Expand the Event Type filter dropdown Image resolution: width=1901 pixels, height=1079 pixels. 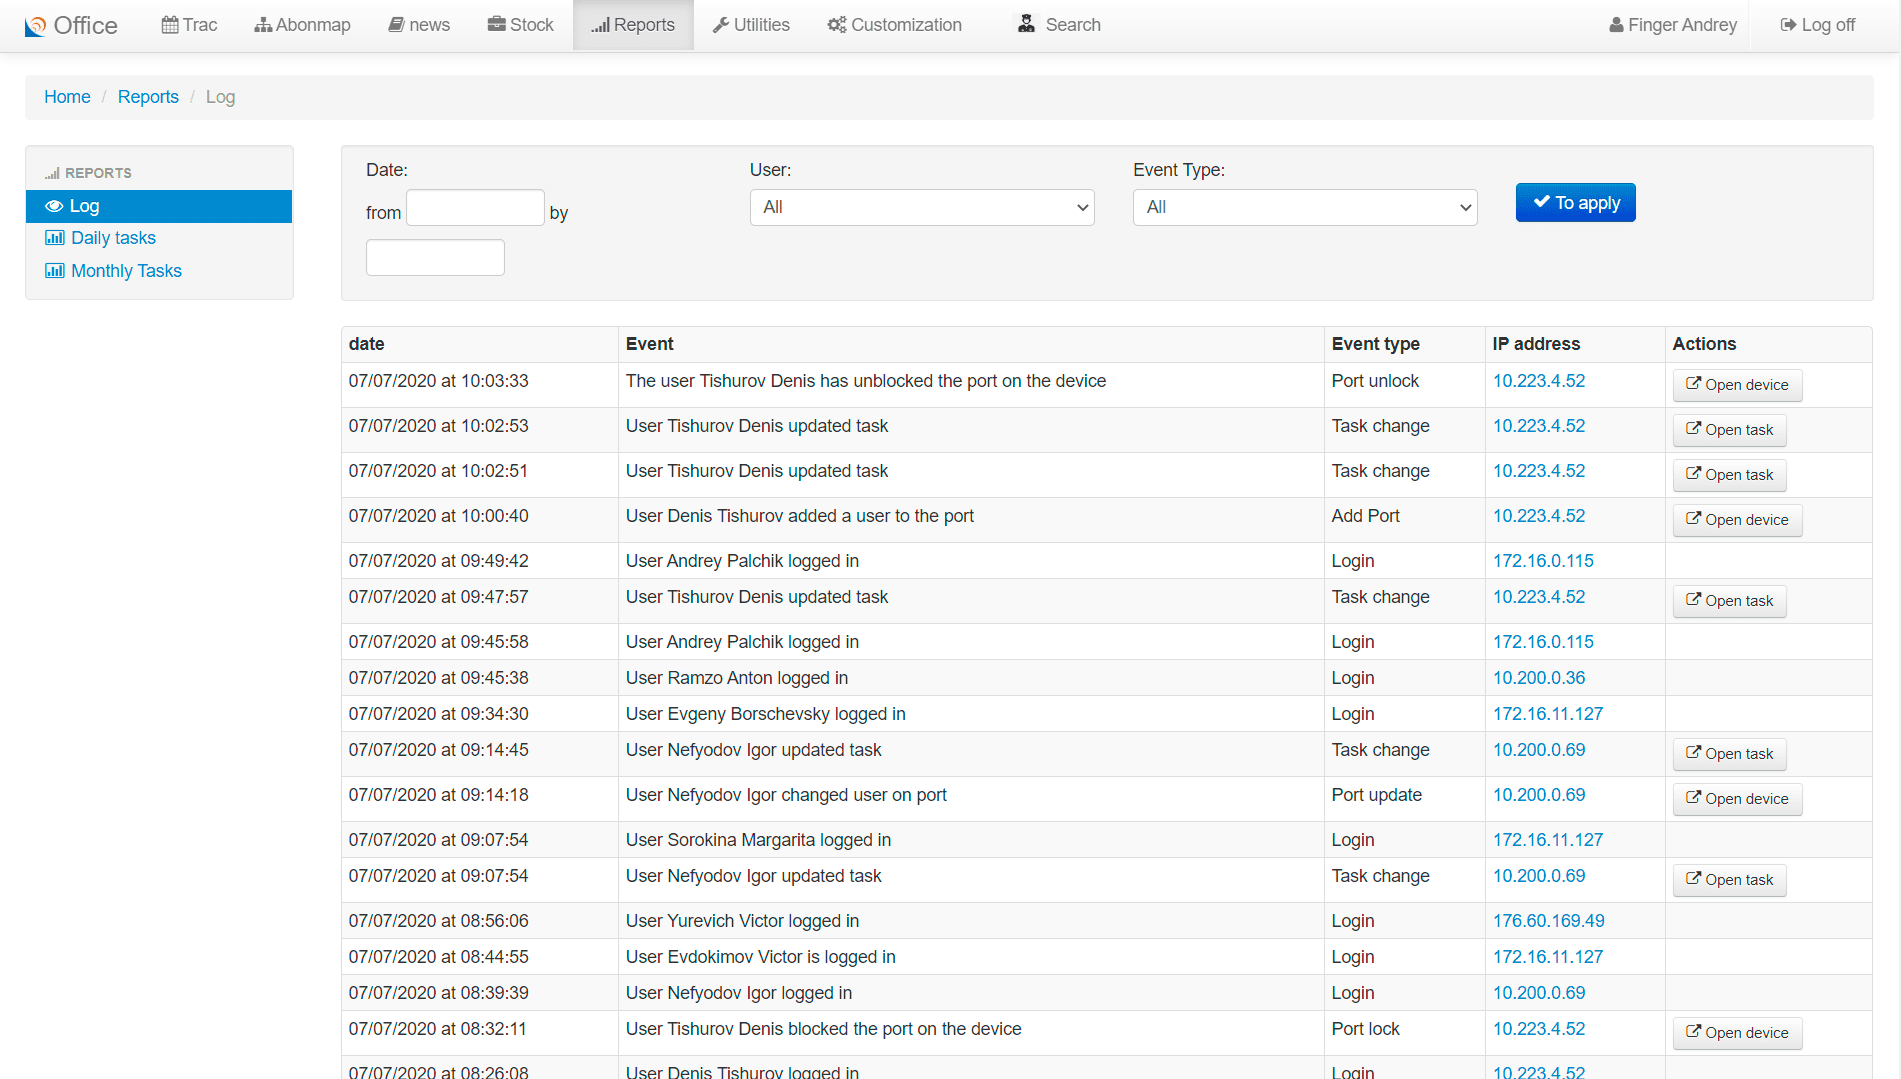click(1305, 208)
